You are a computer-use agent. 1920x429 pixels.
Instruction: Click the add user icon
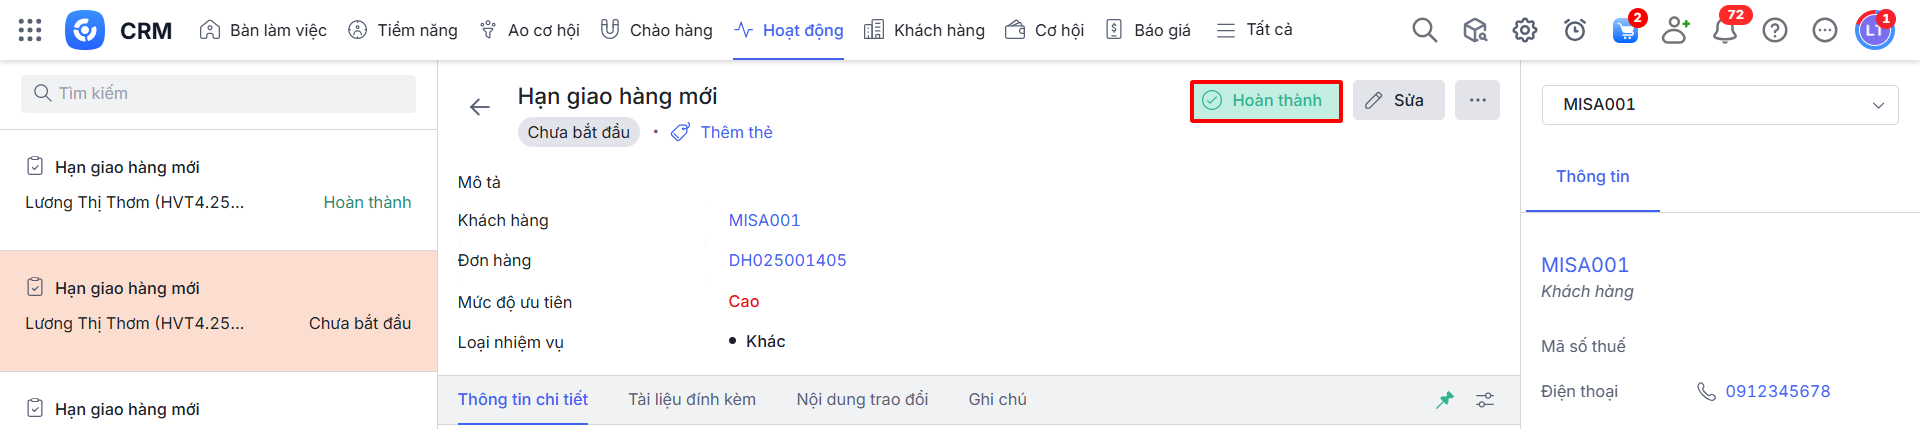point(1675,30)
